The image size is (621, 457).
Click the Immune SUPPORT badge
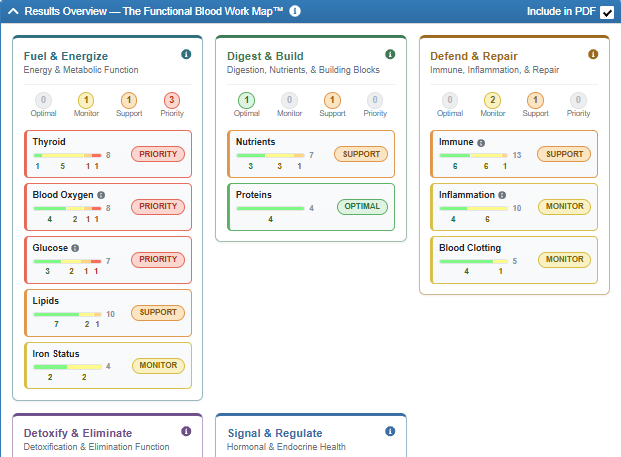[x=564, y=154]
